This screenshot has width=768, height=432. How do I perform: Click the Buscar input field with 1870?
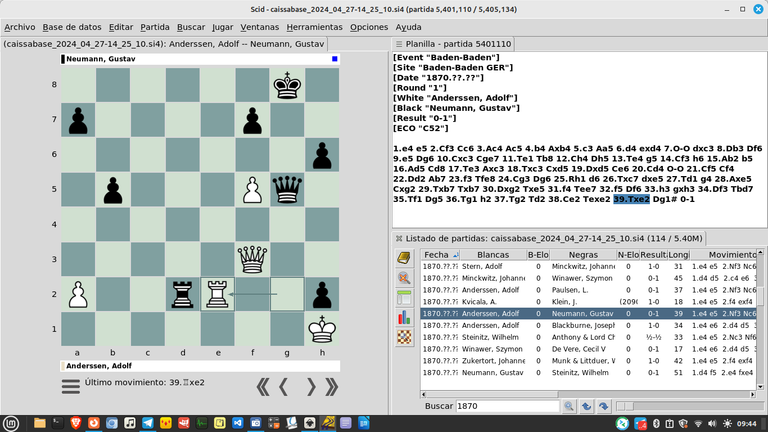point(507,406)
